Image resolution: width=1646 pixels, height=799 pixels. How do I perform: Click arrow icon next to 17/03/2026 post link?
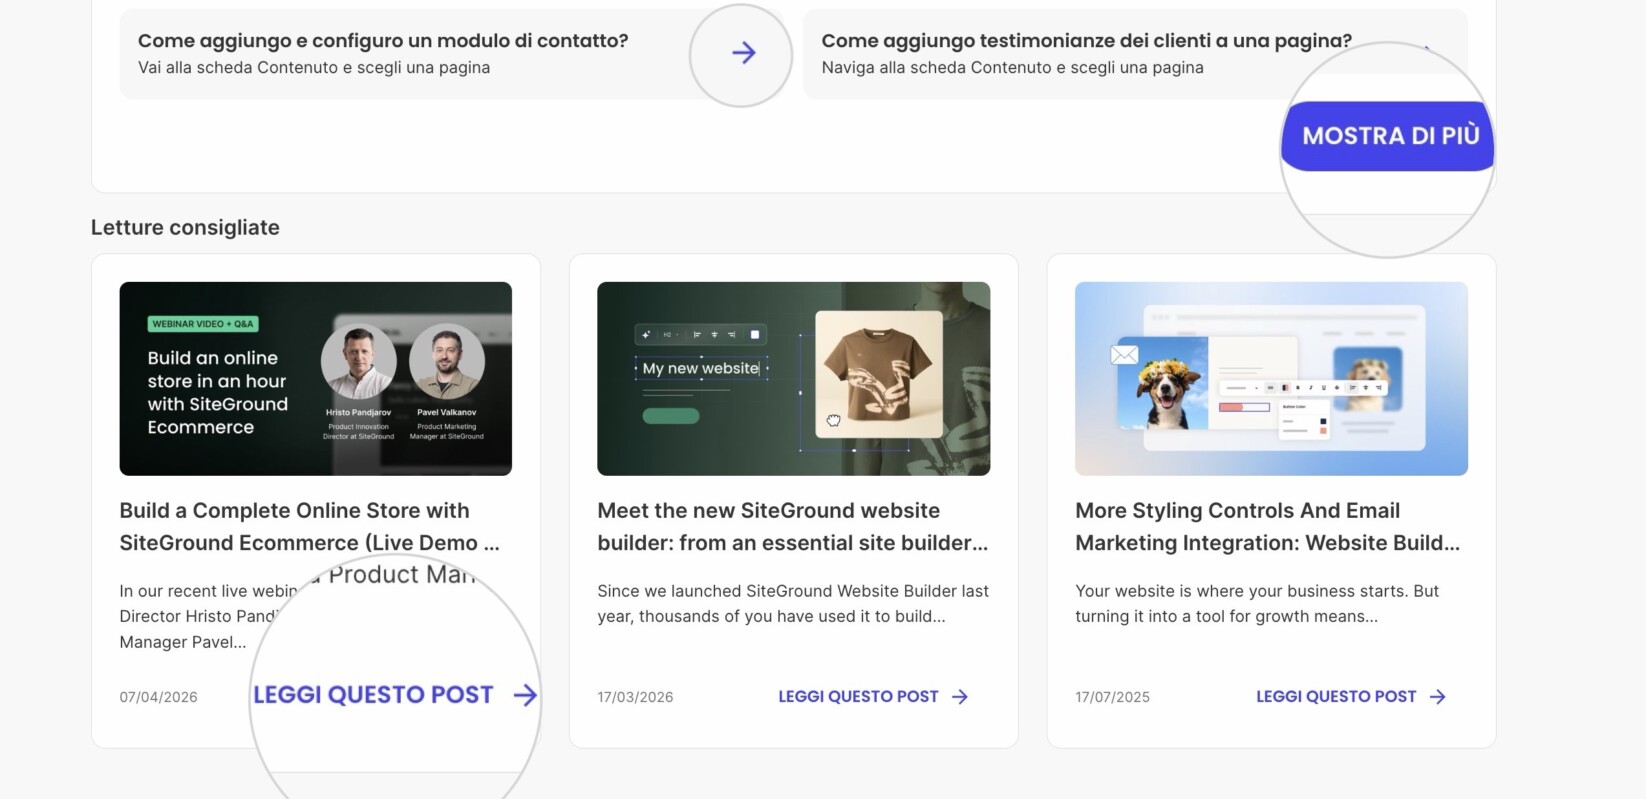point(960,697)
